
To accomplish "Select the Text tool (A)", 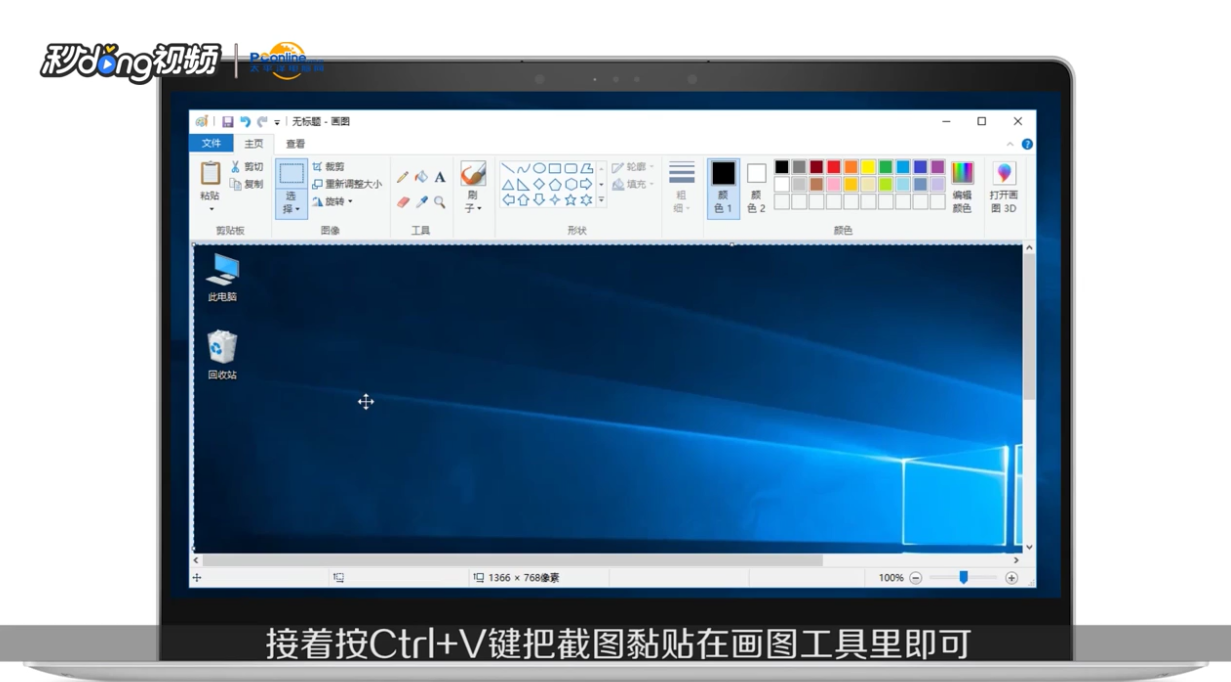I will click(439, 177).
